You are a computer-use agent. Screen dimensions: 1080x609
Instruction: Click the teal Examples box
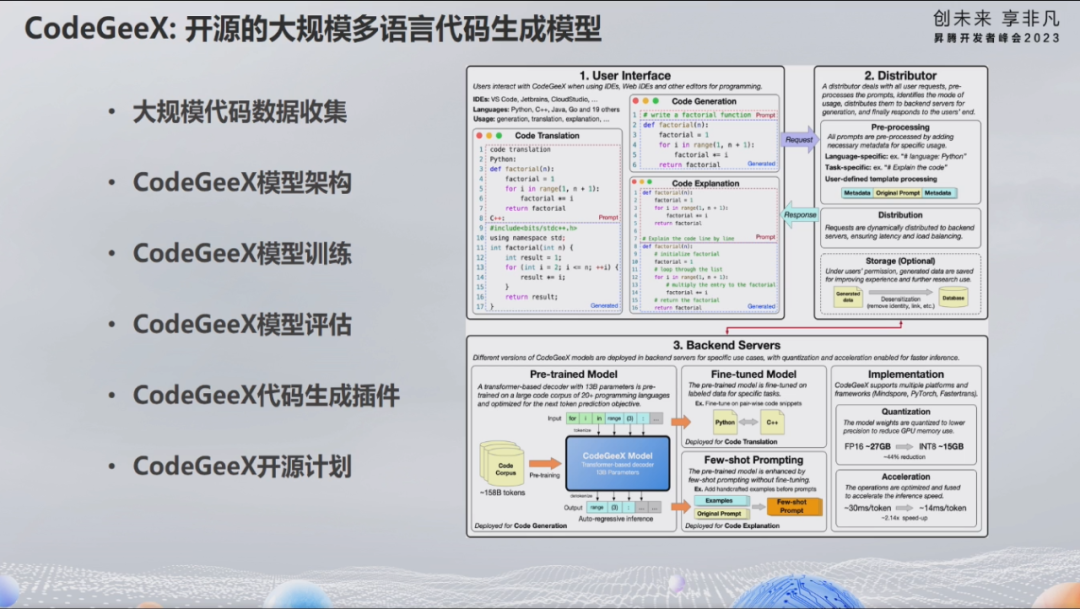coord(721,501)
